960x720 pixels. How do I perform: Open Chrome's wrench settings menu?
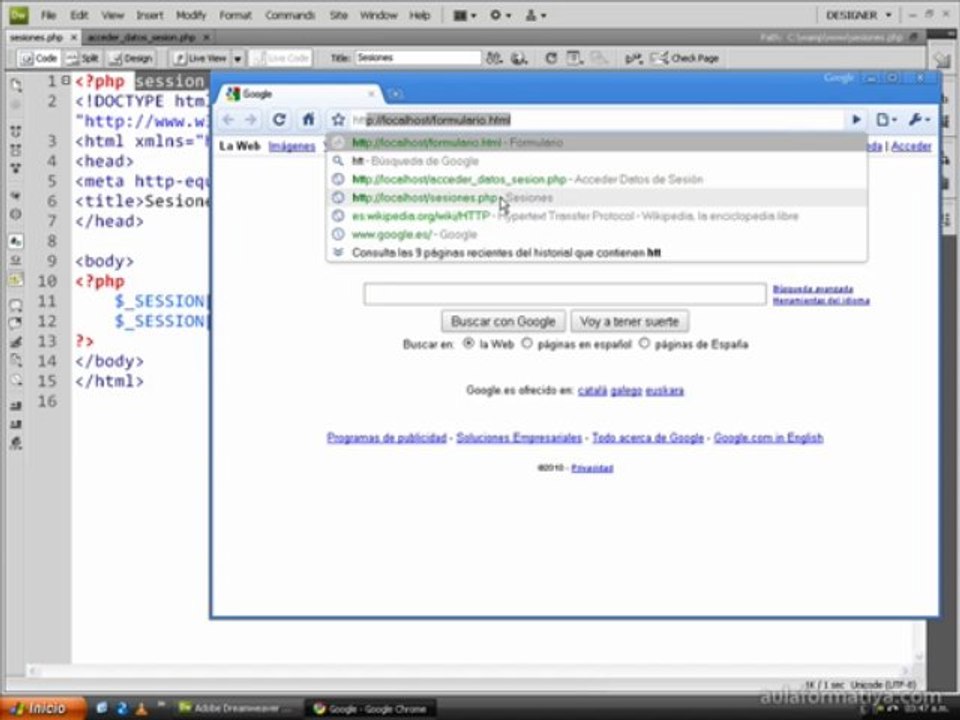920,120
